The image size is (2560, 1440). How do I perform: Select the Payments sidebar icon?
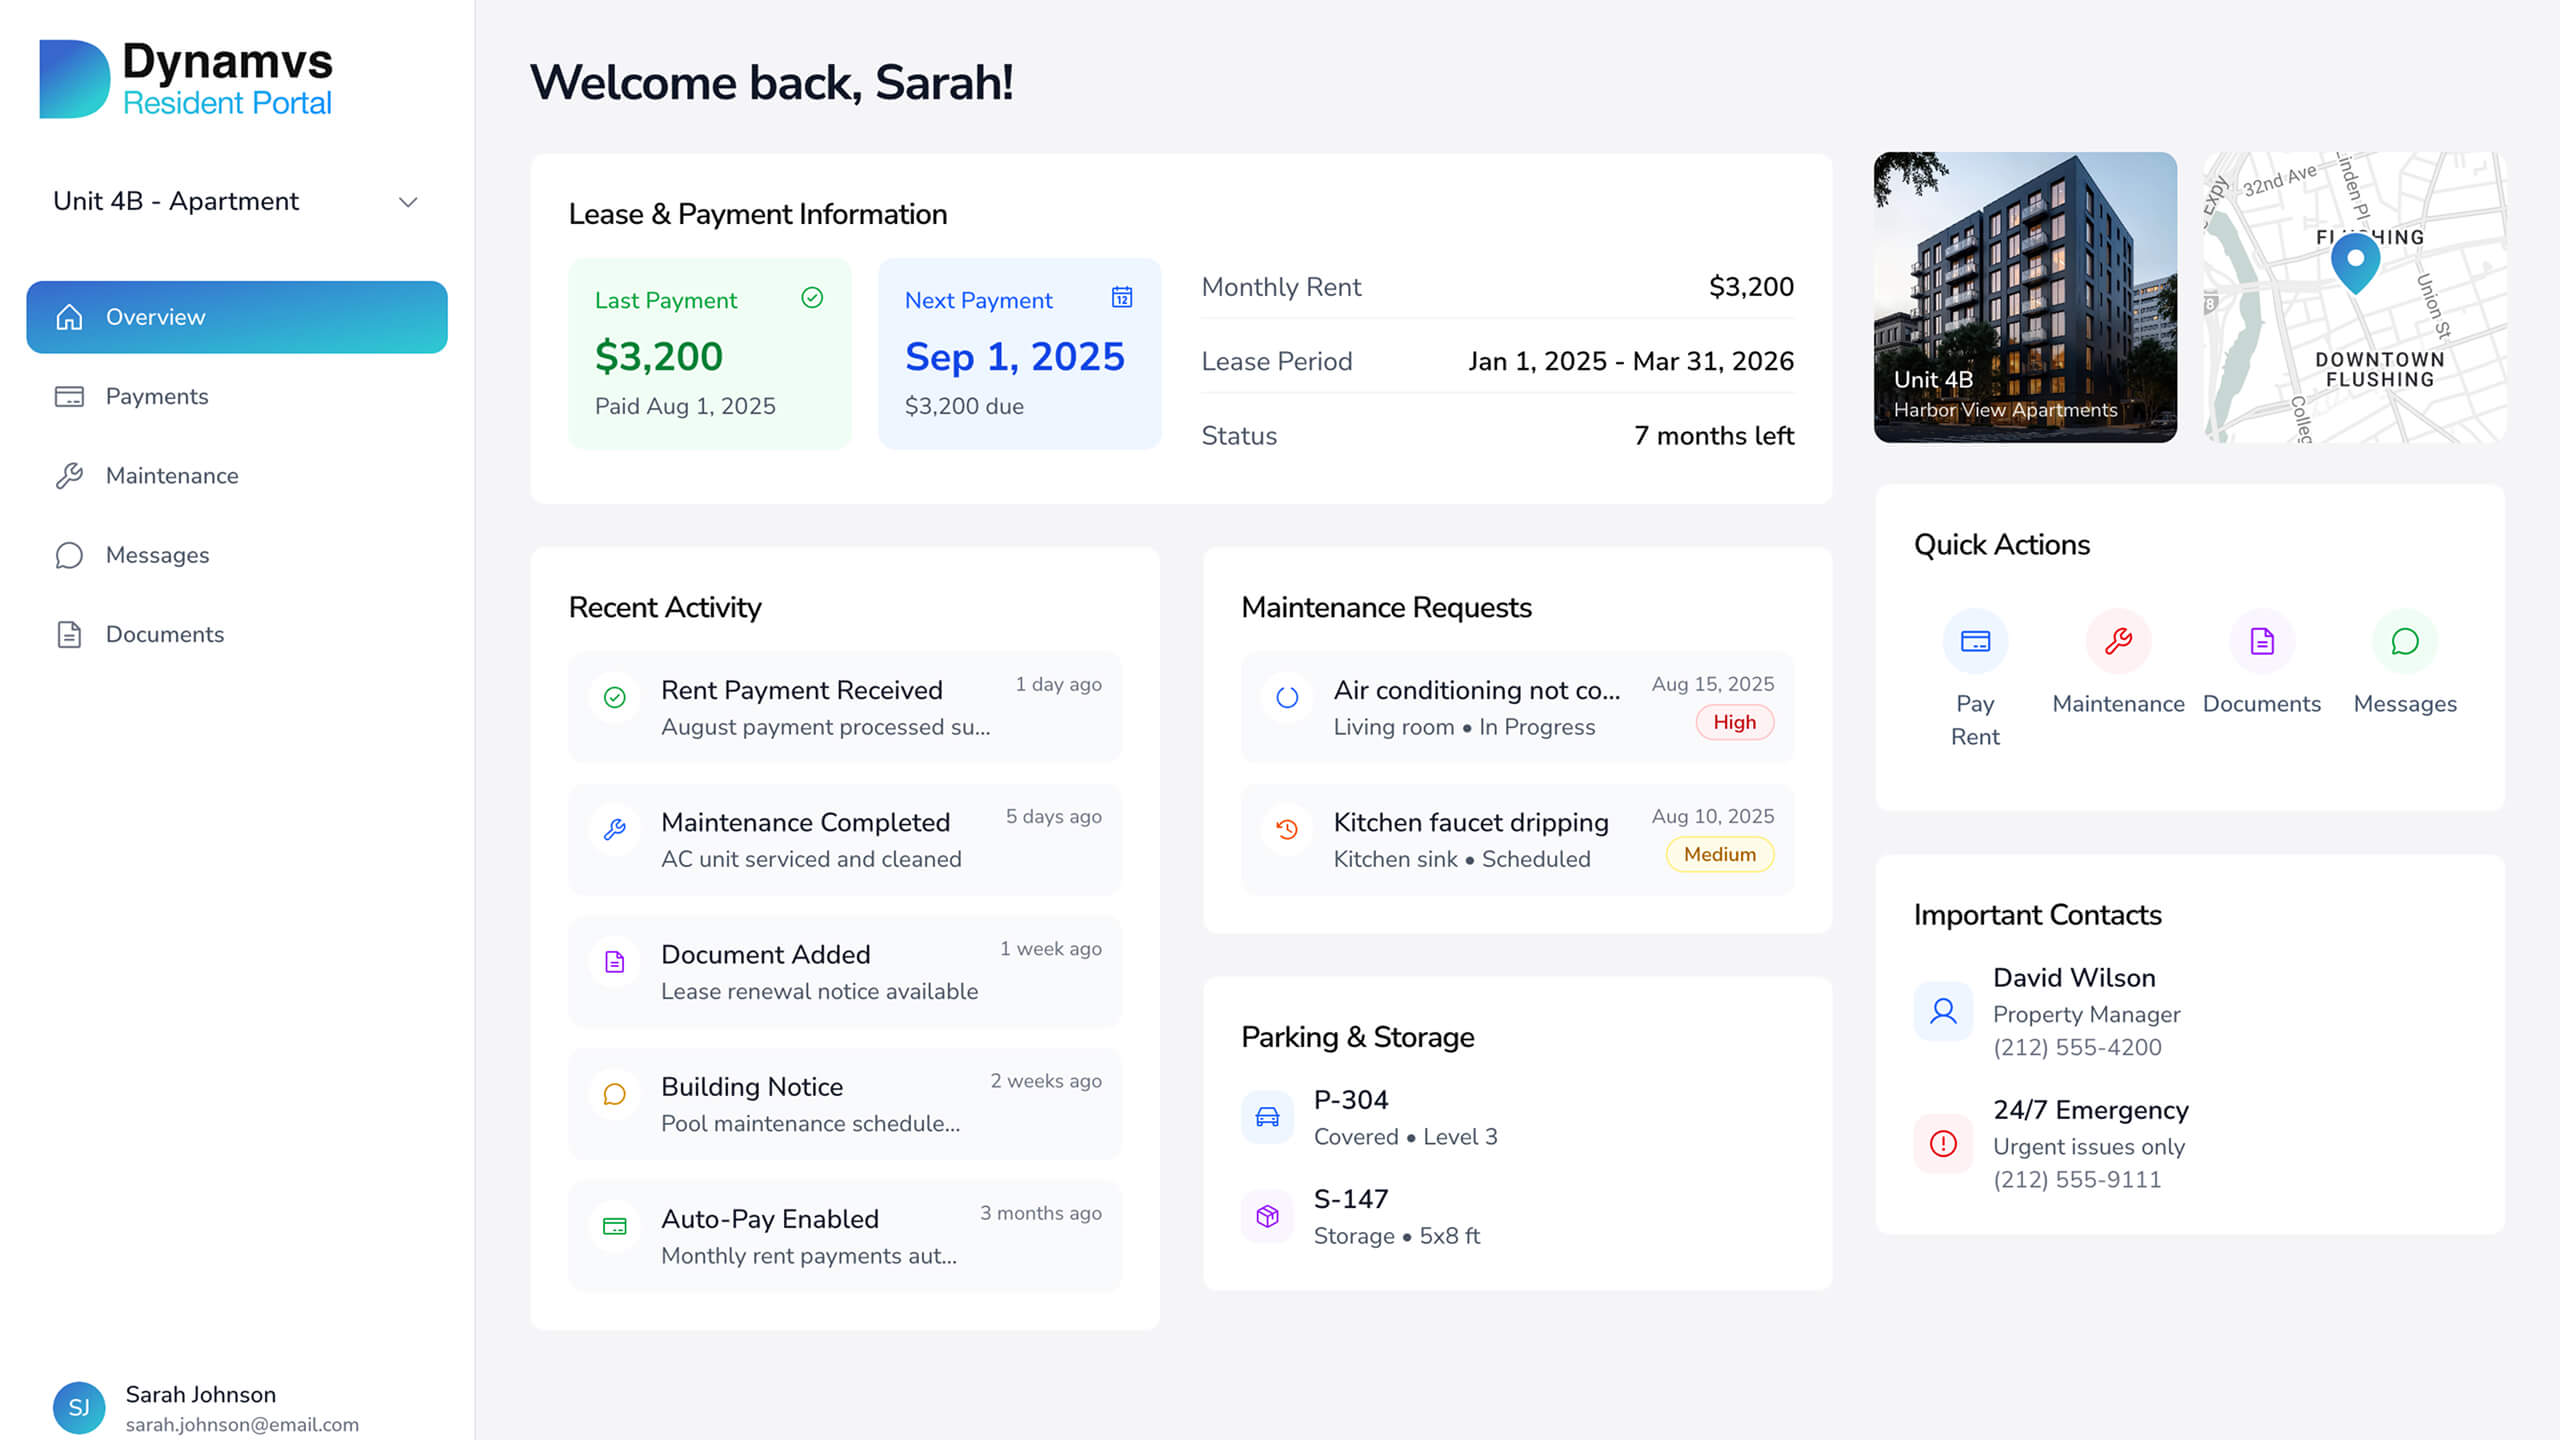click(70, 396)
